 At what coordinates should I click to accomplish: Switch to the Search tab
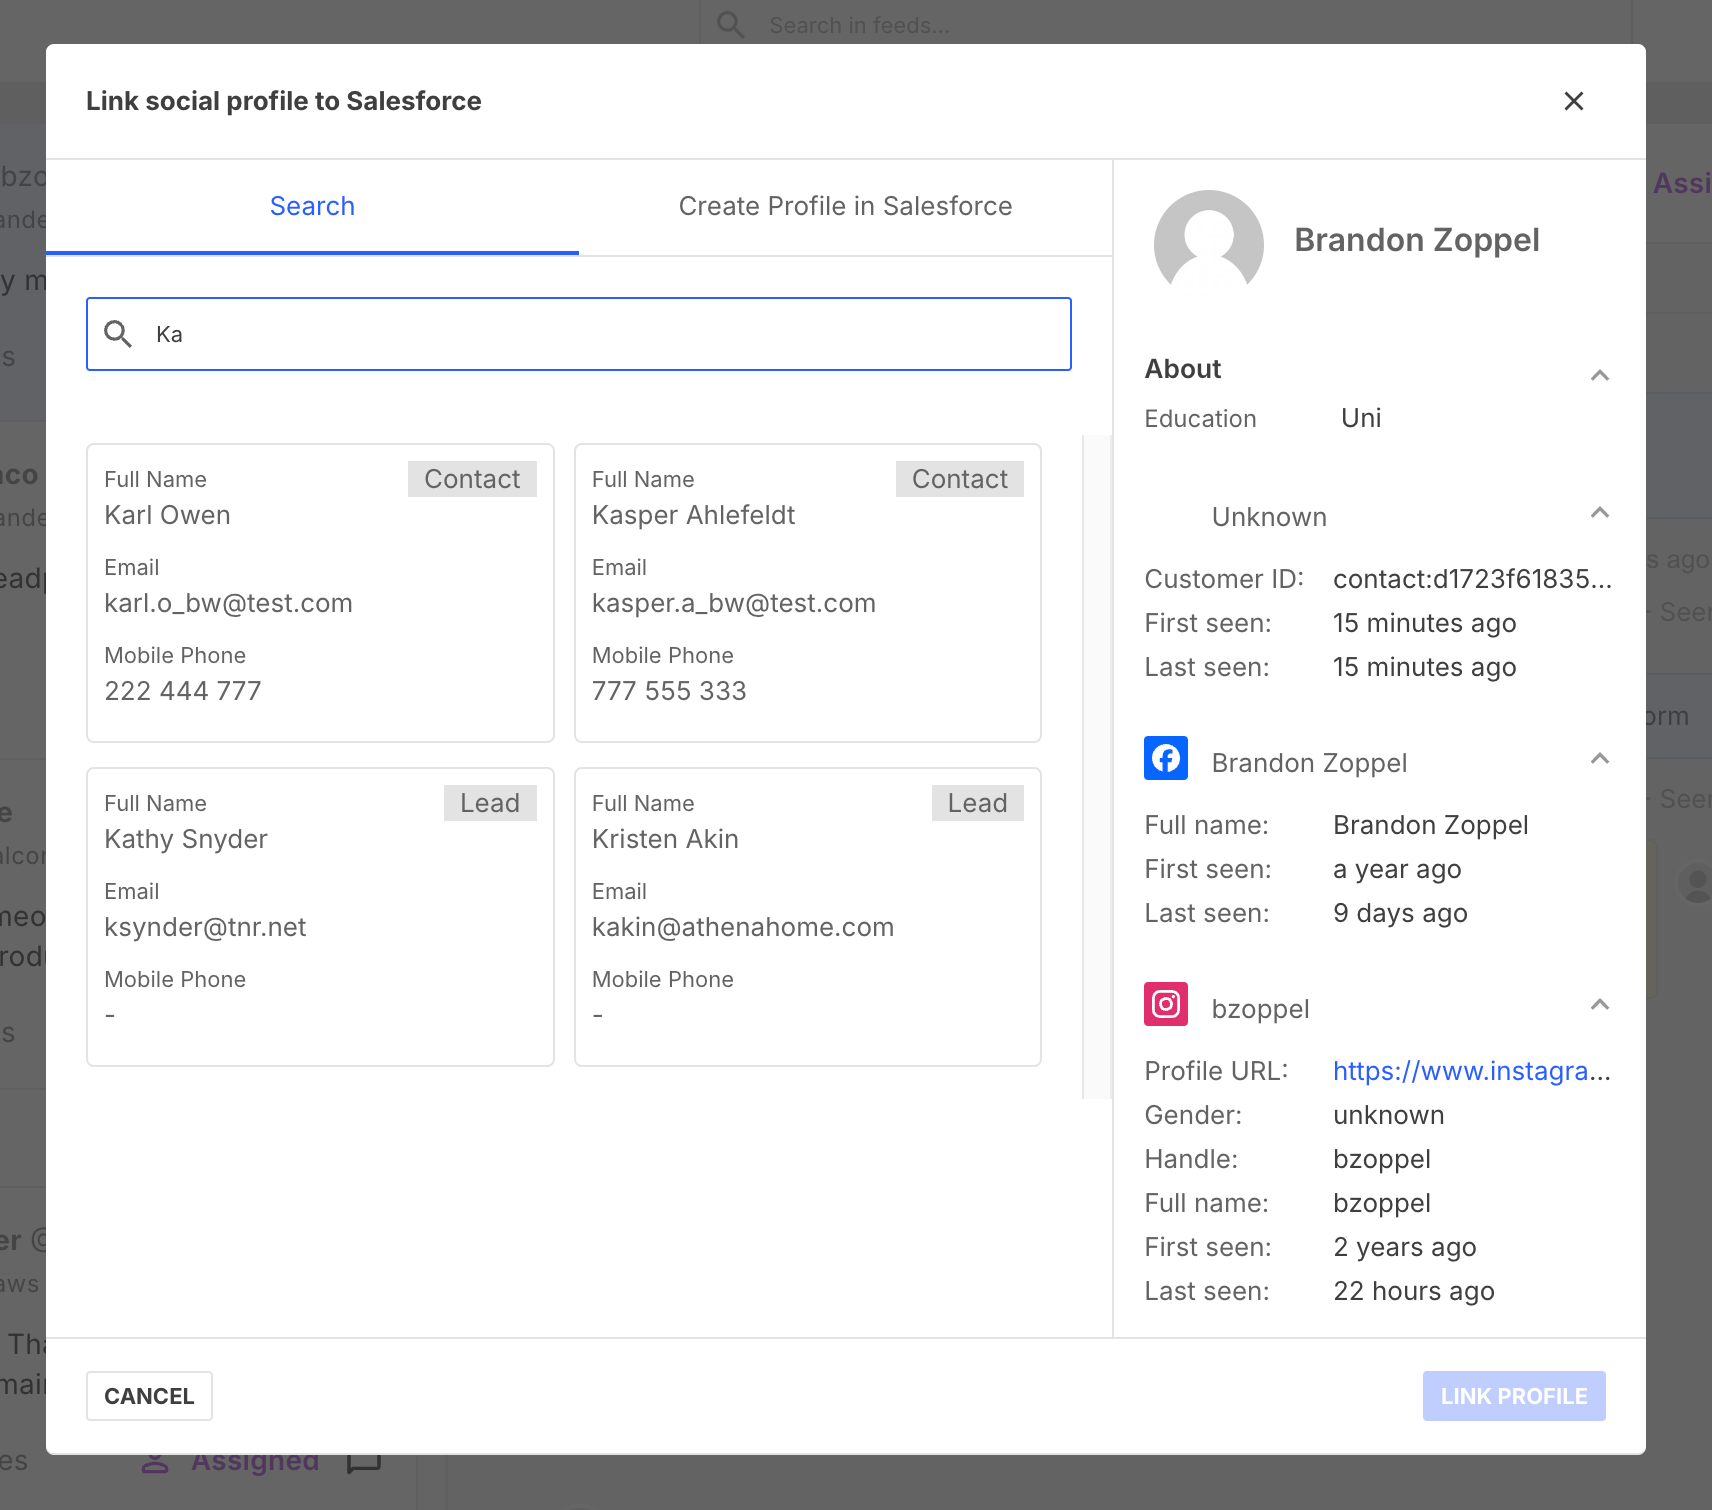pyautogui.click(x=312, y=206)
